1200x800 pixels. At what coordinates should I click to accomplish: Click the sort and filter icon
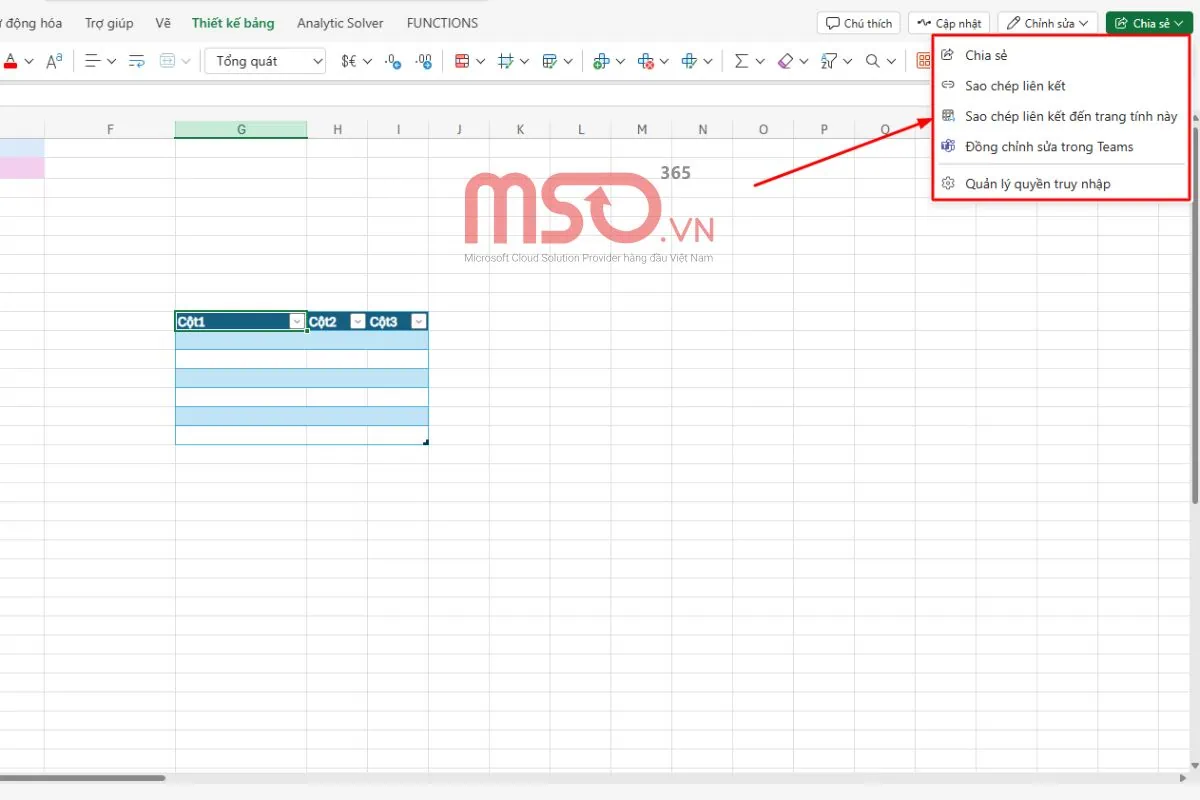828,61
